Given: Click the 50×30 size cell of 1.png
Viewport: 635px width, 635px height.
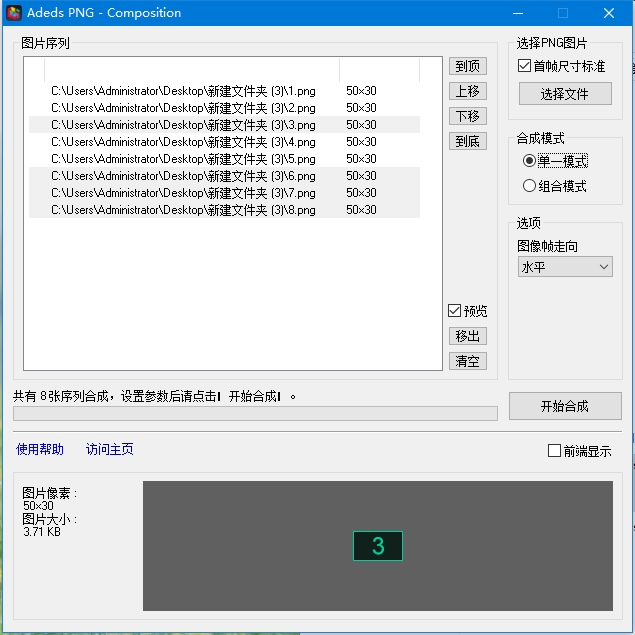Looking at the screenshot, I should (361, 91).
